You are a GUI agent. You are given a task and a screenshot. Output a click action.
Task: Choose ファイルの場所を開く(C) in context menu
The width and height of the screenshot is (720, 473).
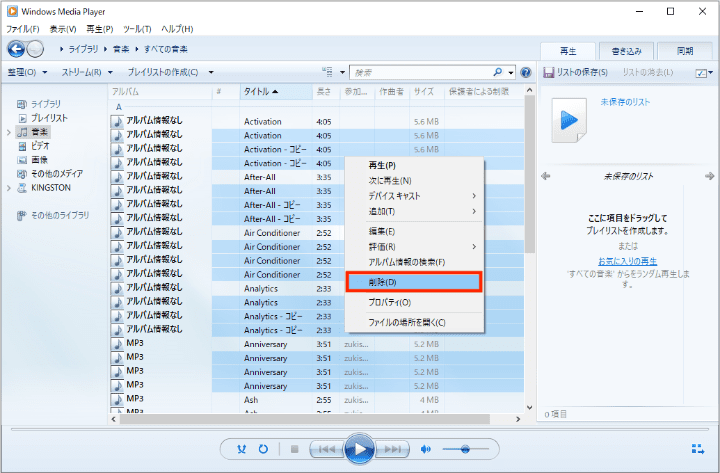click(x=414, y=322)
